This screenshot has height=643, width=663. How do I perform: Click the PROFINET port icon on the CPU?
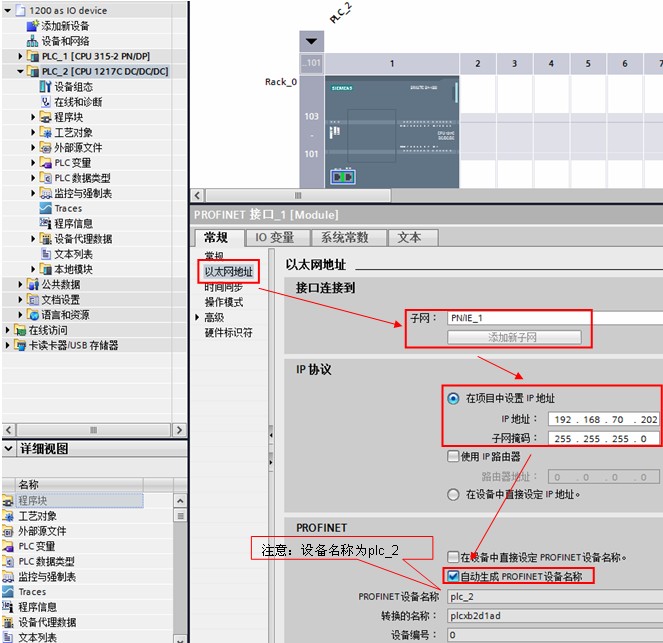coord(342,177)
